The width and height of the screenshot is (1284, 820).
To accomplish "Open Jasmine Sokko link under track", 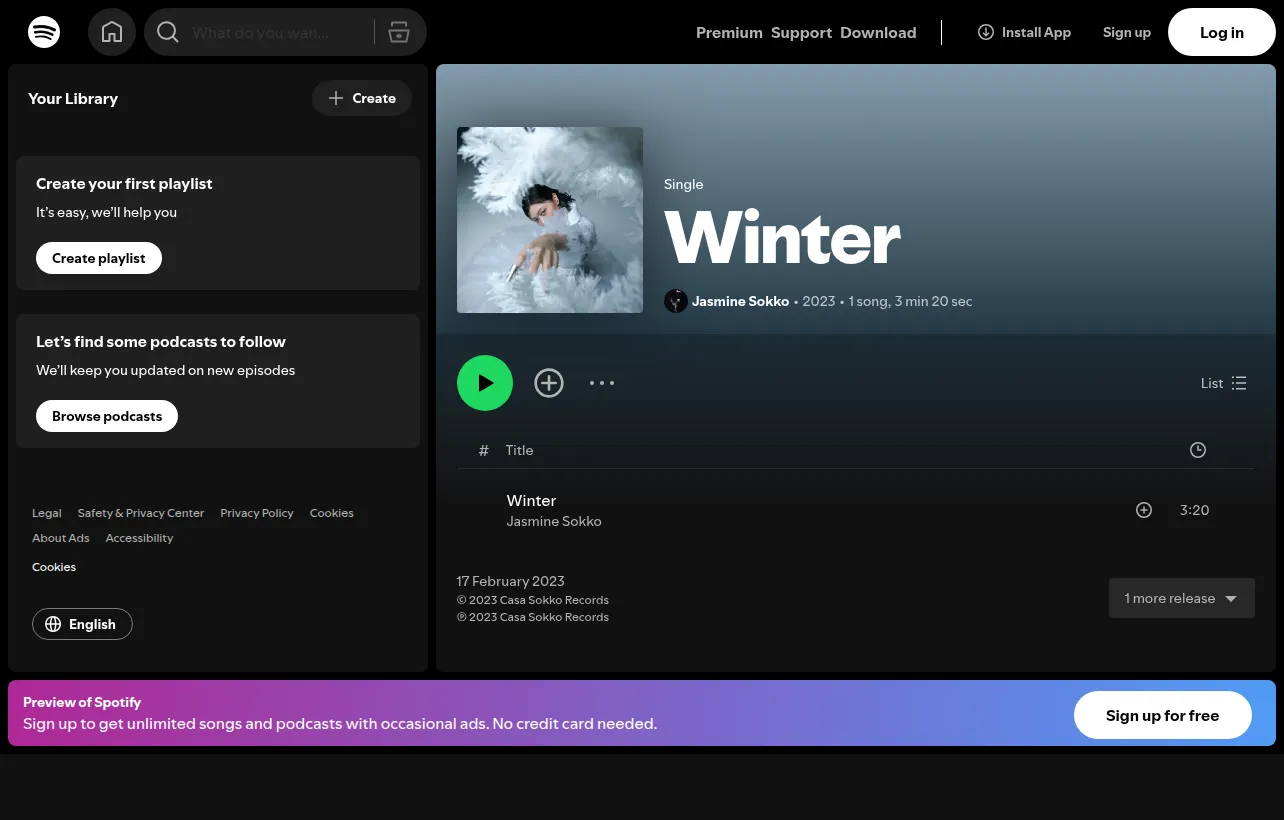I will coord(554,521).
